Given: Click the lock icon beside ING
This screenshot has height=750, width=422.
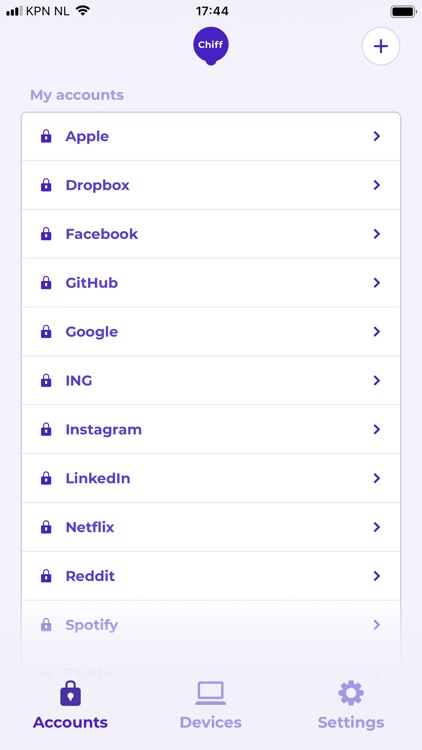Looking at the screenshot, I should [46, 381].
